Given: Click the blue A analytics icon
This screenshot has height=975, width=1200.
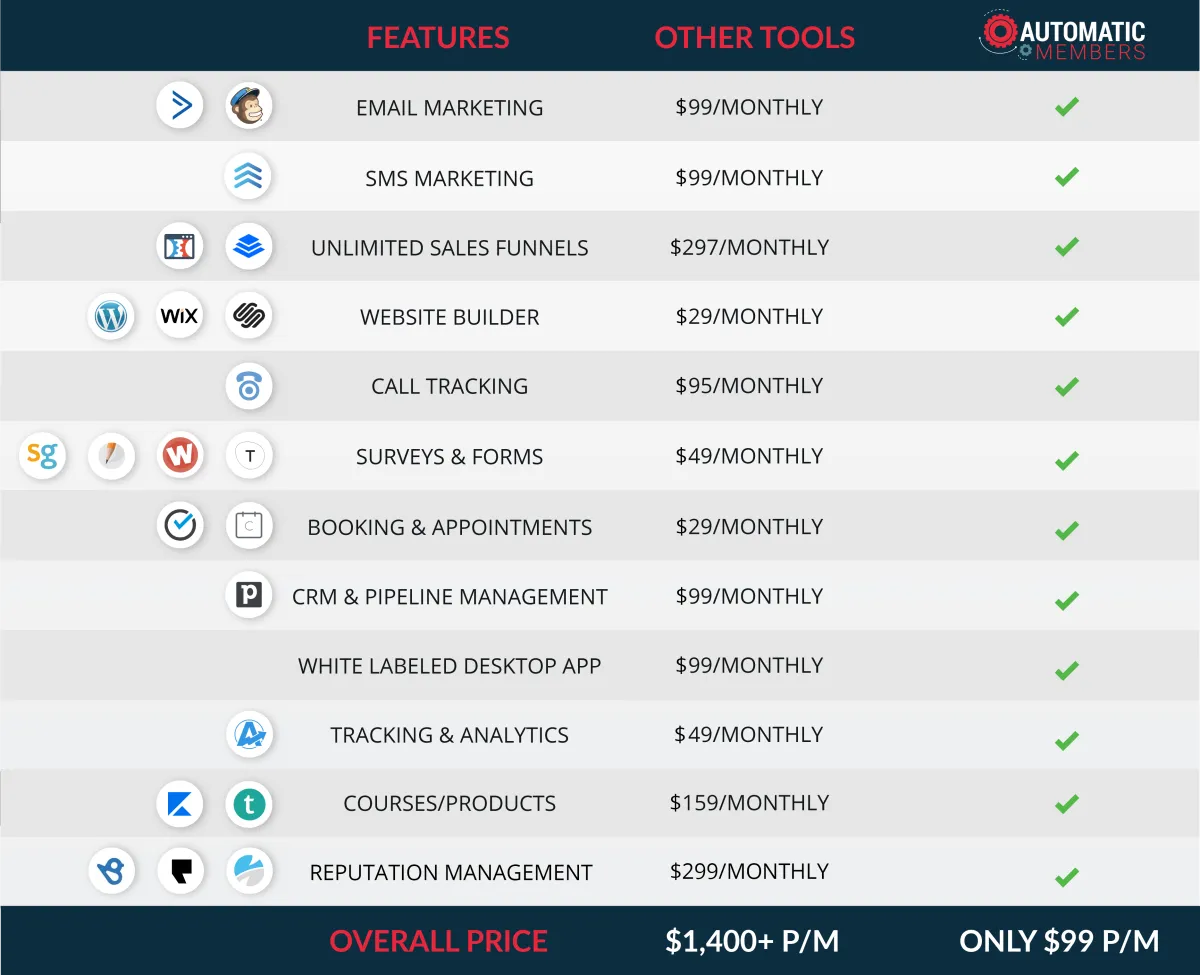Looking at the screenshot, I should 248,735.
